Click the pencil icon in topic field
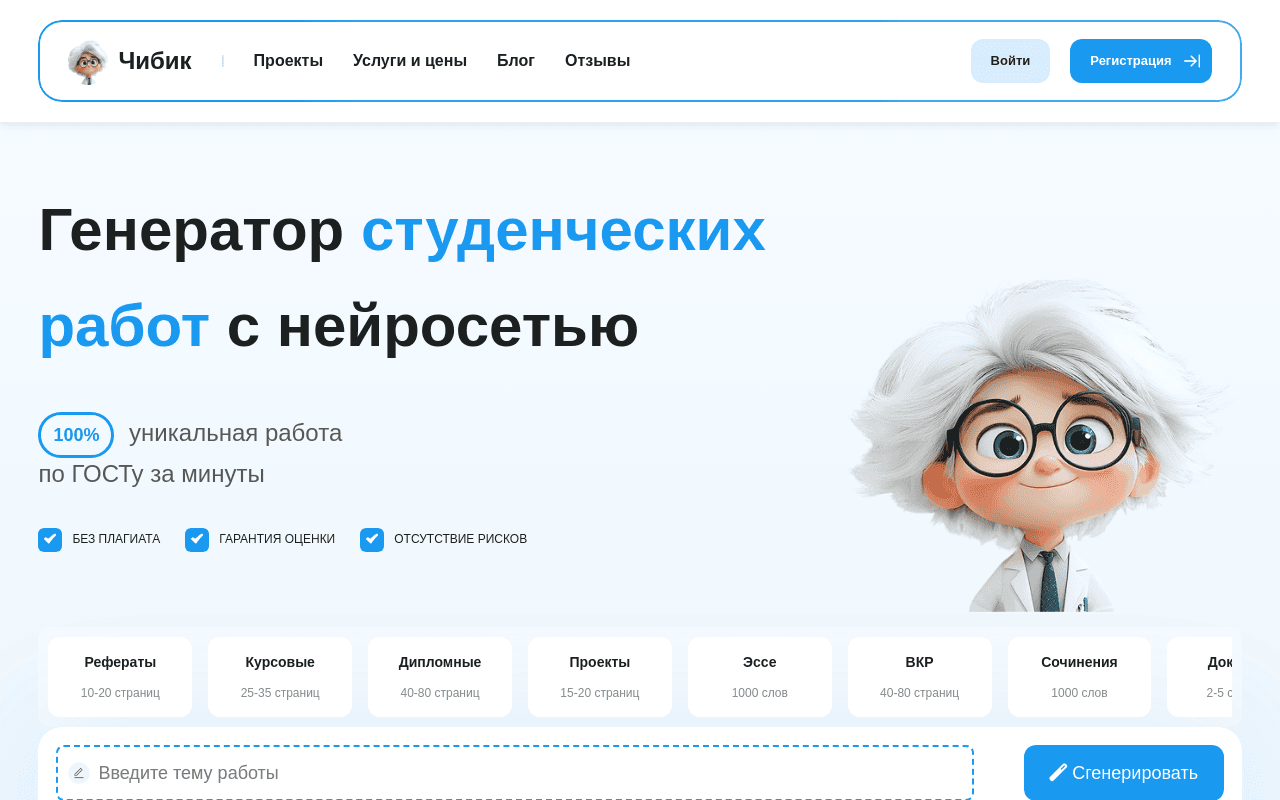Viewport: 1280px width, 800px height. (79, 773)
